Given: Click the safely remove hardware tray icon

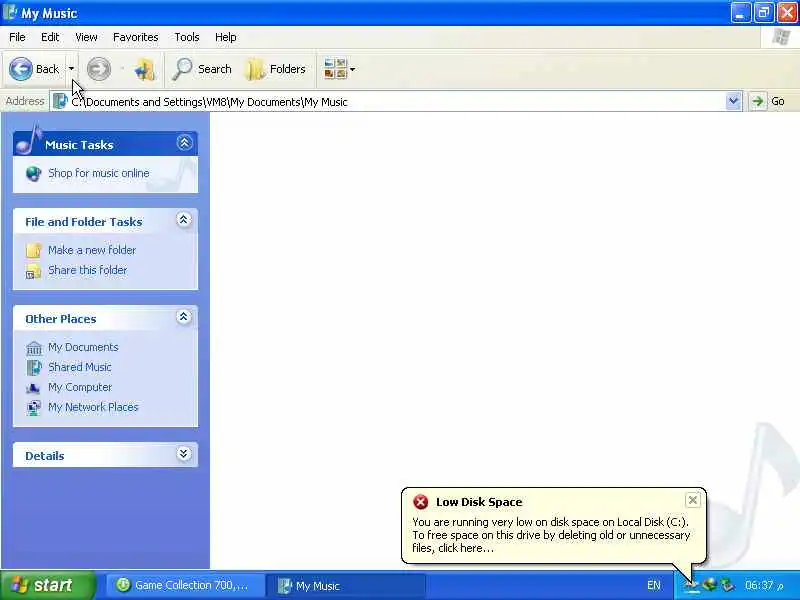Looking at the screenshot, I should pos(728,585).
